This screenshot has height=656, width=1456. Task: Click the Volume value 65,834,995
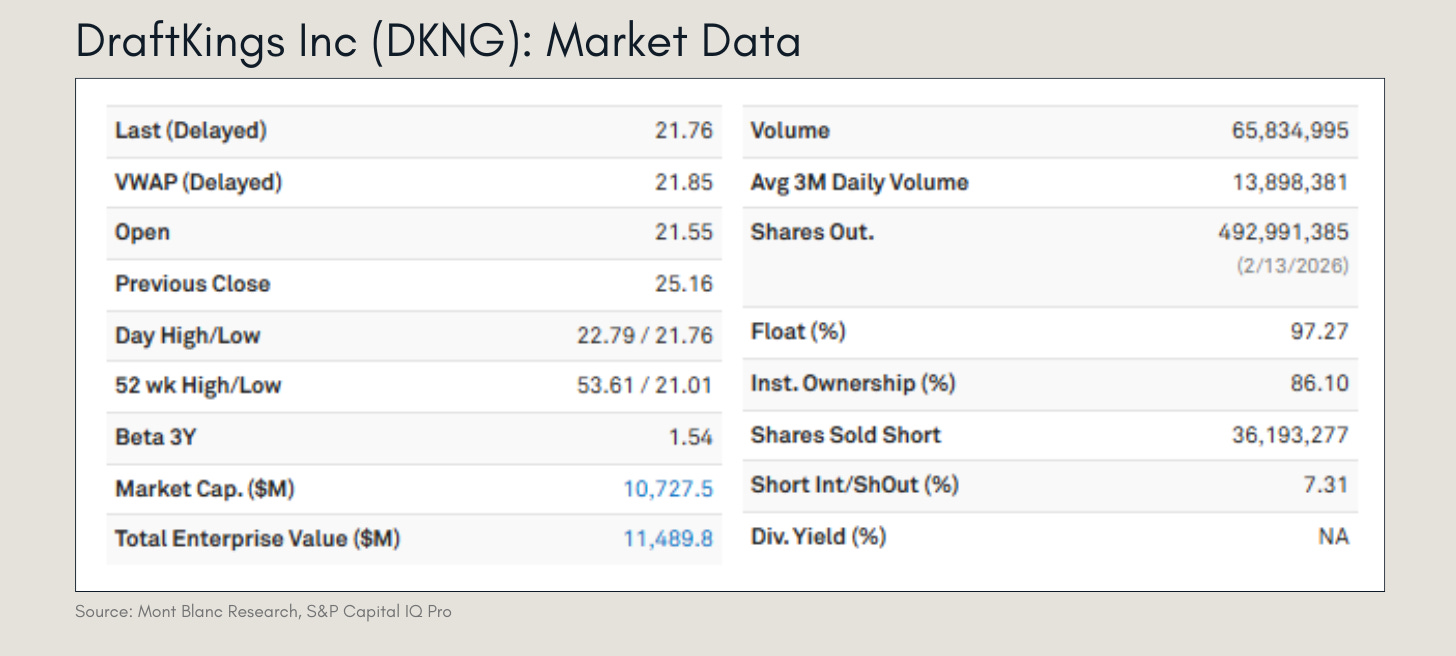1290,131
